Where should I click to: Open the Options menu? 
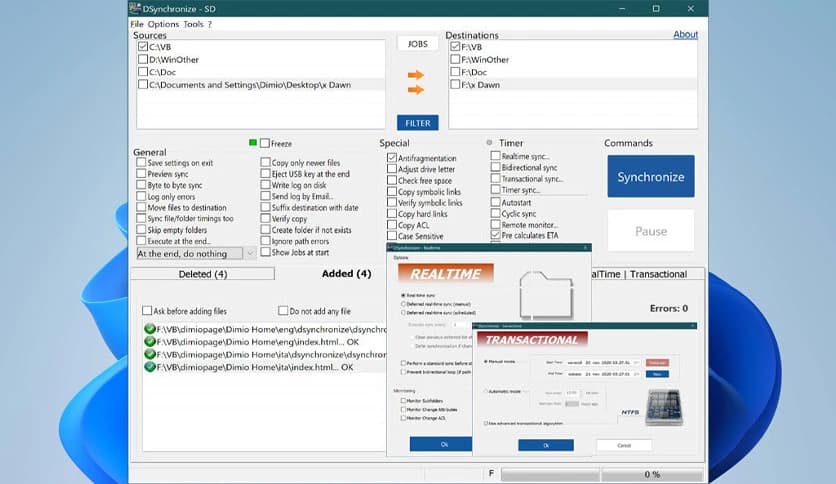pyautogui.click(x=163, y=24)
